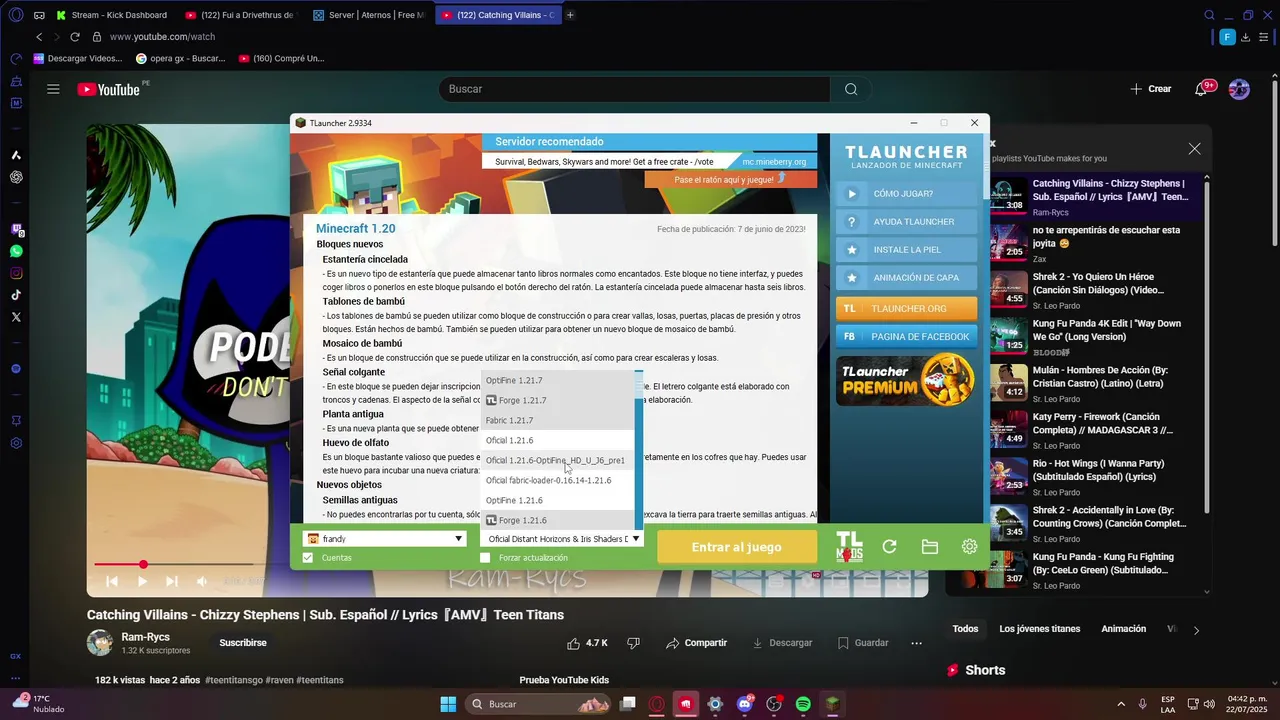This screenshot has height=720, width=1280.
Task: Click Entrar al juego button
Action: pos(737,547)
